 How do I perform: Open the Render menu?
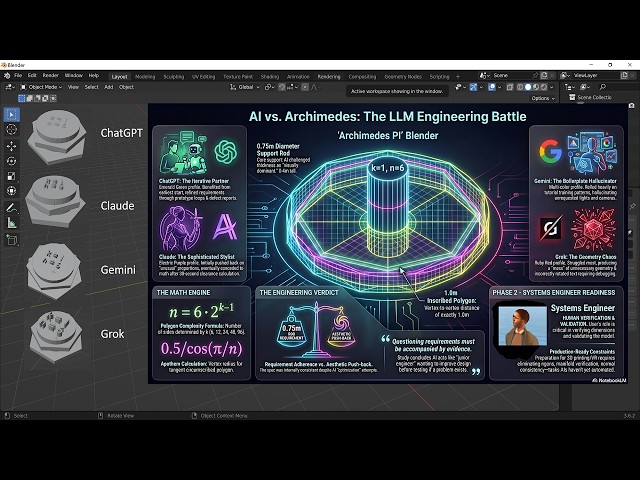[x=51, y=76]
